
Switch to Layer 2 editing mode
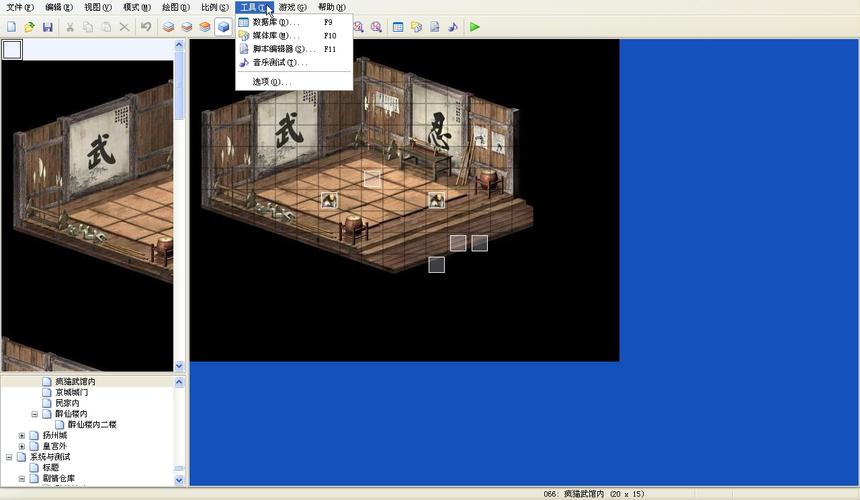tap(186, 27)
